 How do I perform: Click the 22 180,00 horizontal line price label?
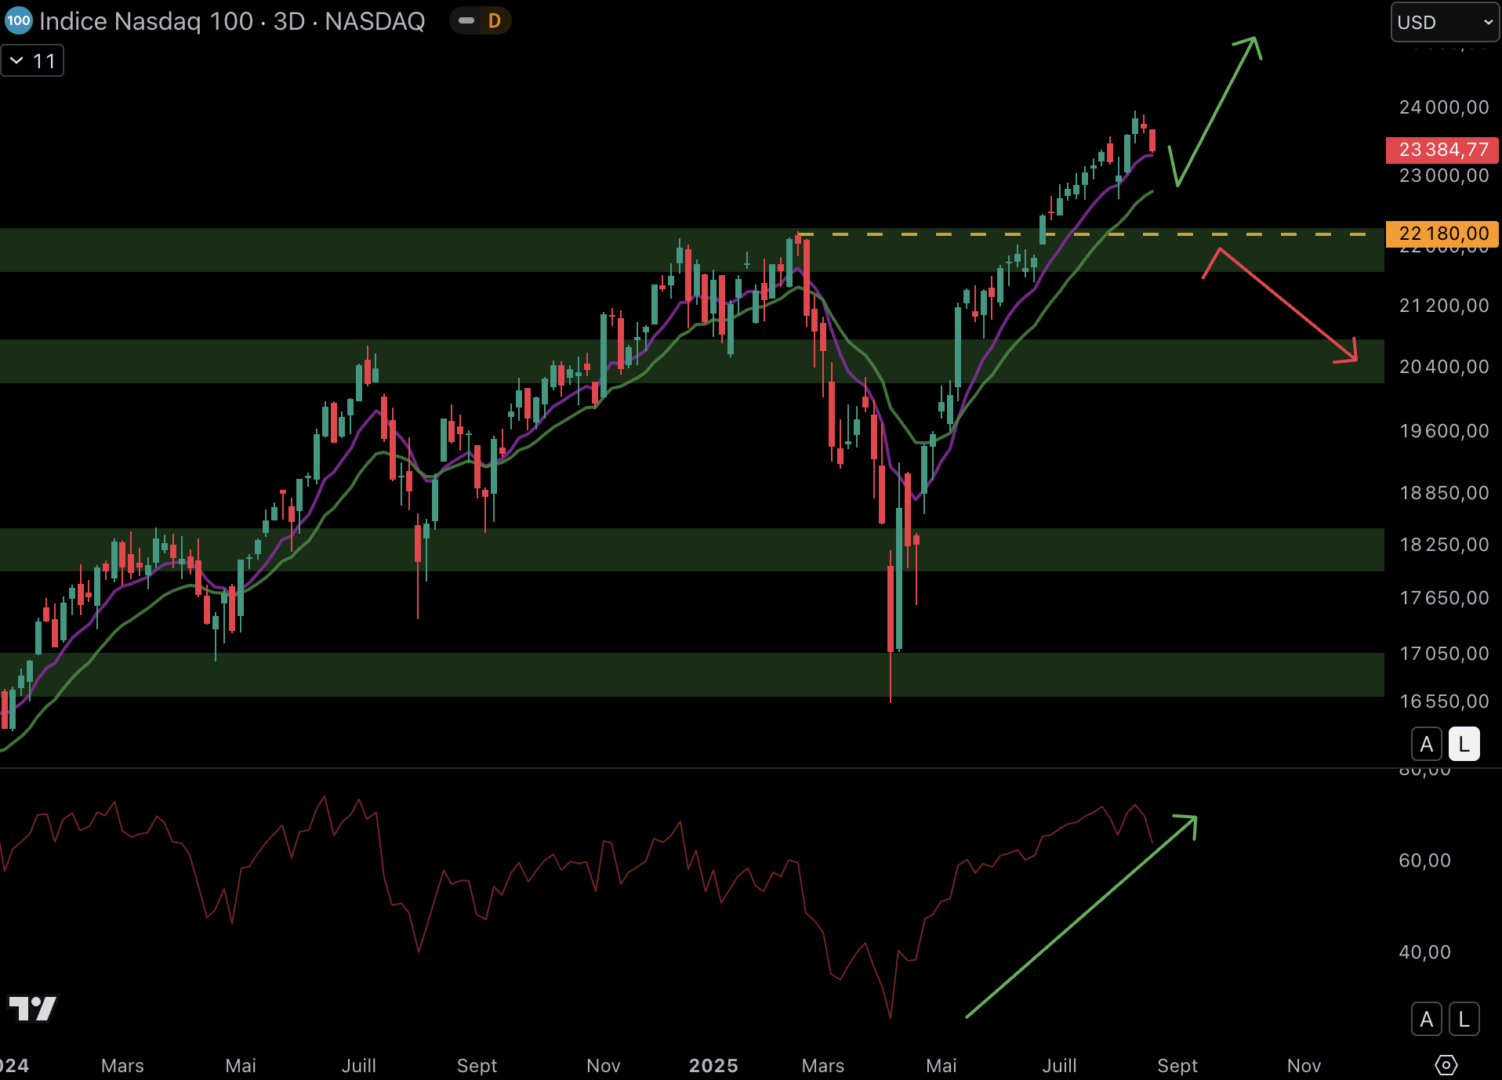(x=1442, y=234)
